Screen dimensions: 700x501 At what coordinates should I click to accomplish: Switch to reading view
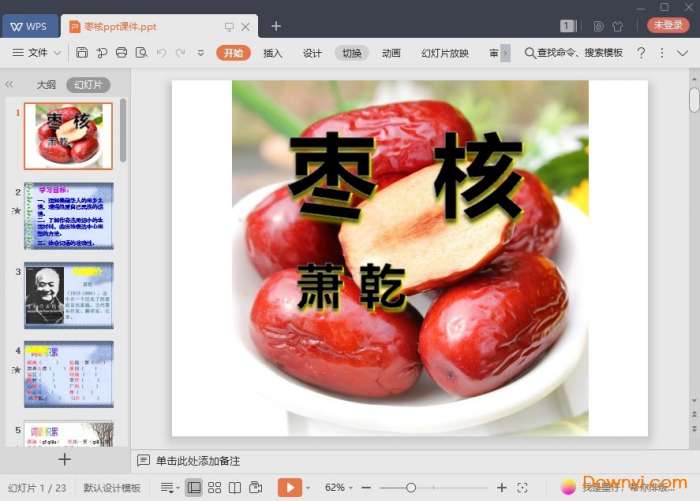point(235,488)
